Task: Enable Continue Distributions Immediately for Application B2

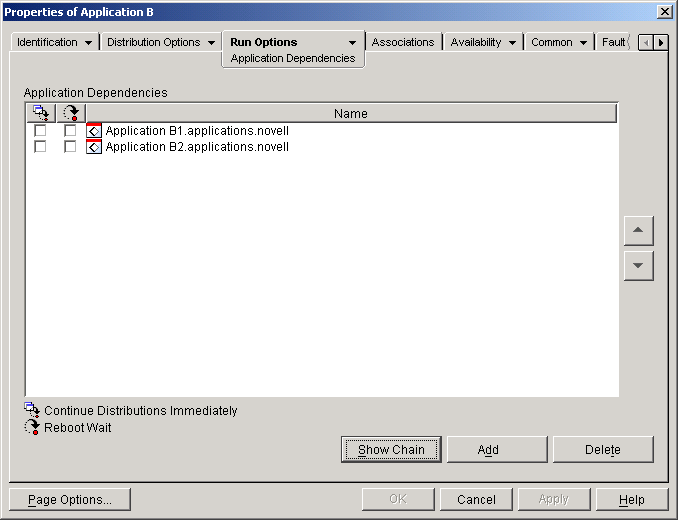Action: pos(40,147)
